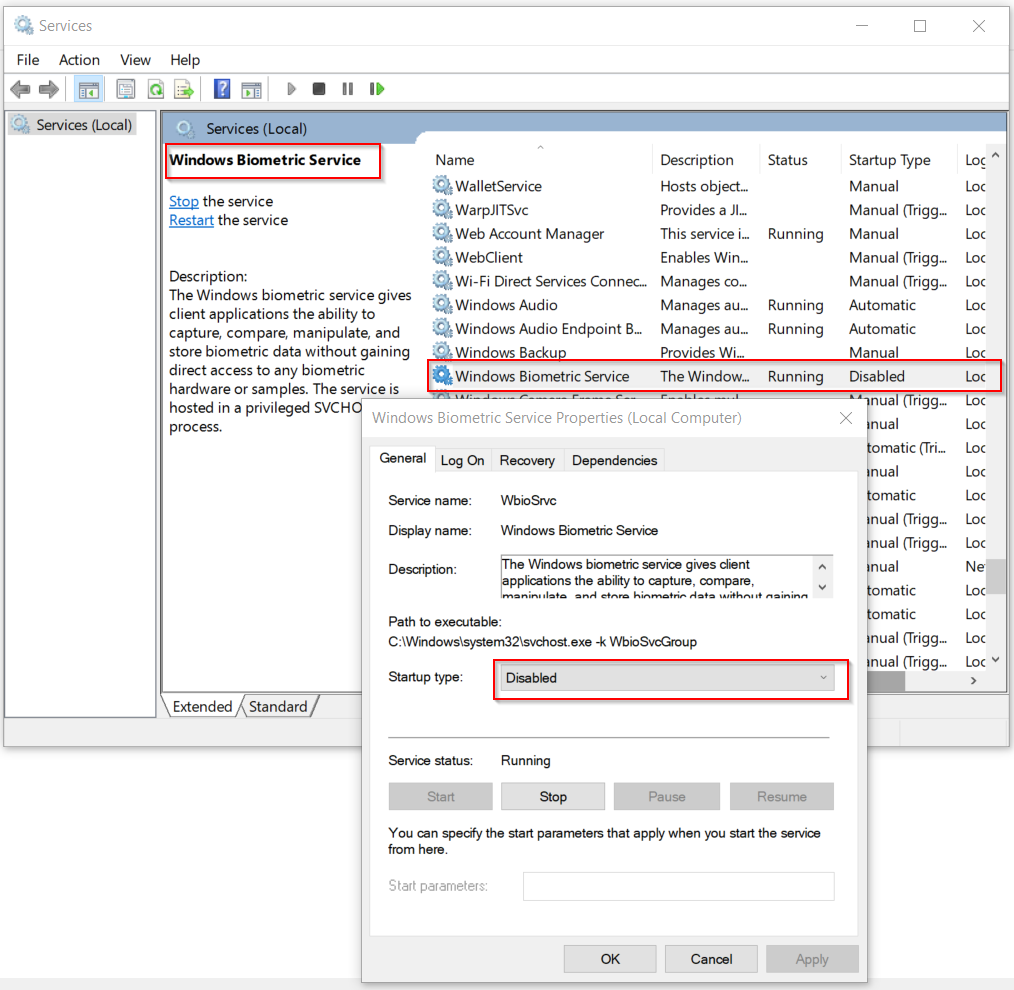Click OK to confirm the properties dialog

point(610,959)
